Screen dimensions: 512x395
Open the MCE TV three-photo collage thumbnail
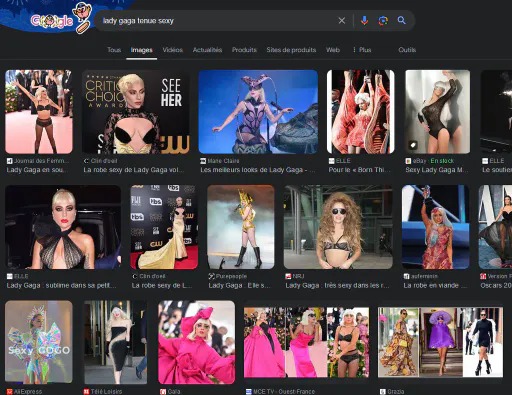tap(307, 342)
